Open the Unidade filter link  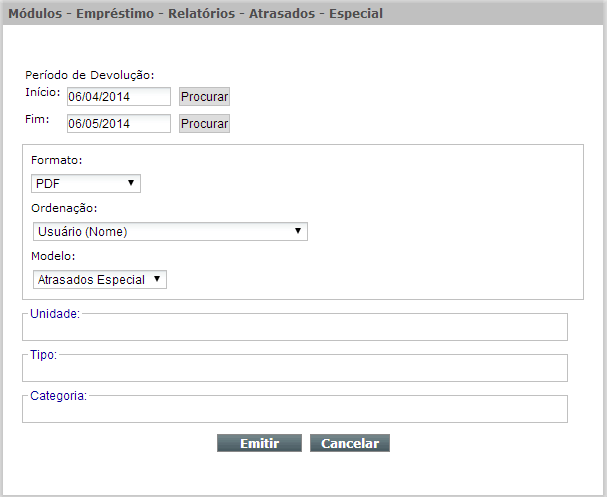click(55, 314)
